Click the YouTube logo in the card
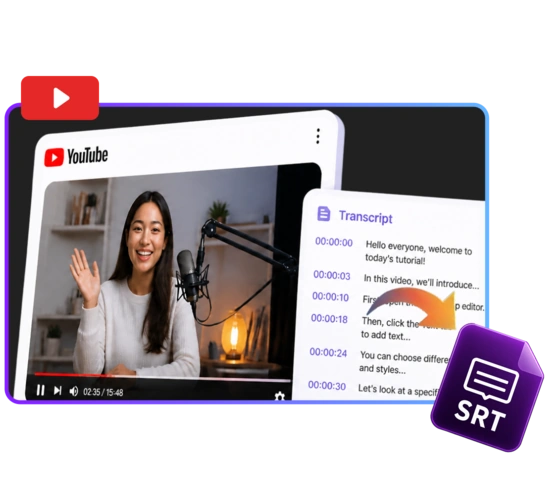 (76, 156)
